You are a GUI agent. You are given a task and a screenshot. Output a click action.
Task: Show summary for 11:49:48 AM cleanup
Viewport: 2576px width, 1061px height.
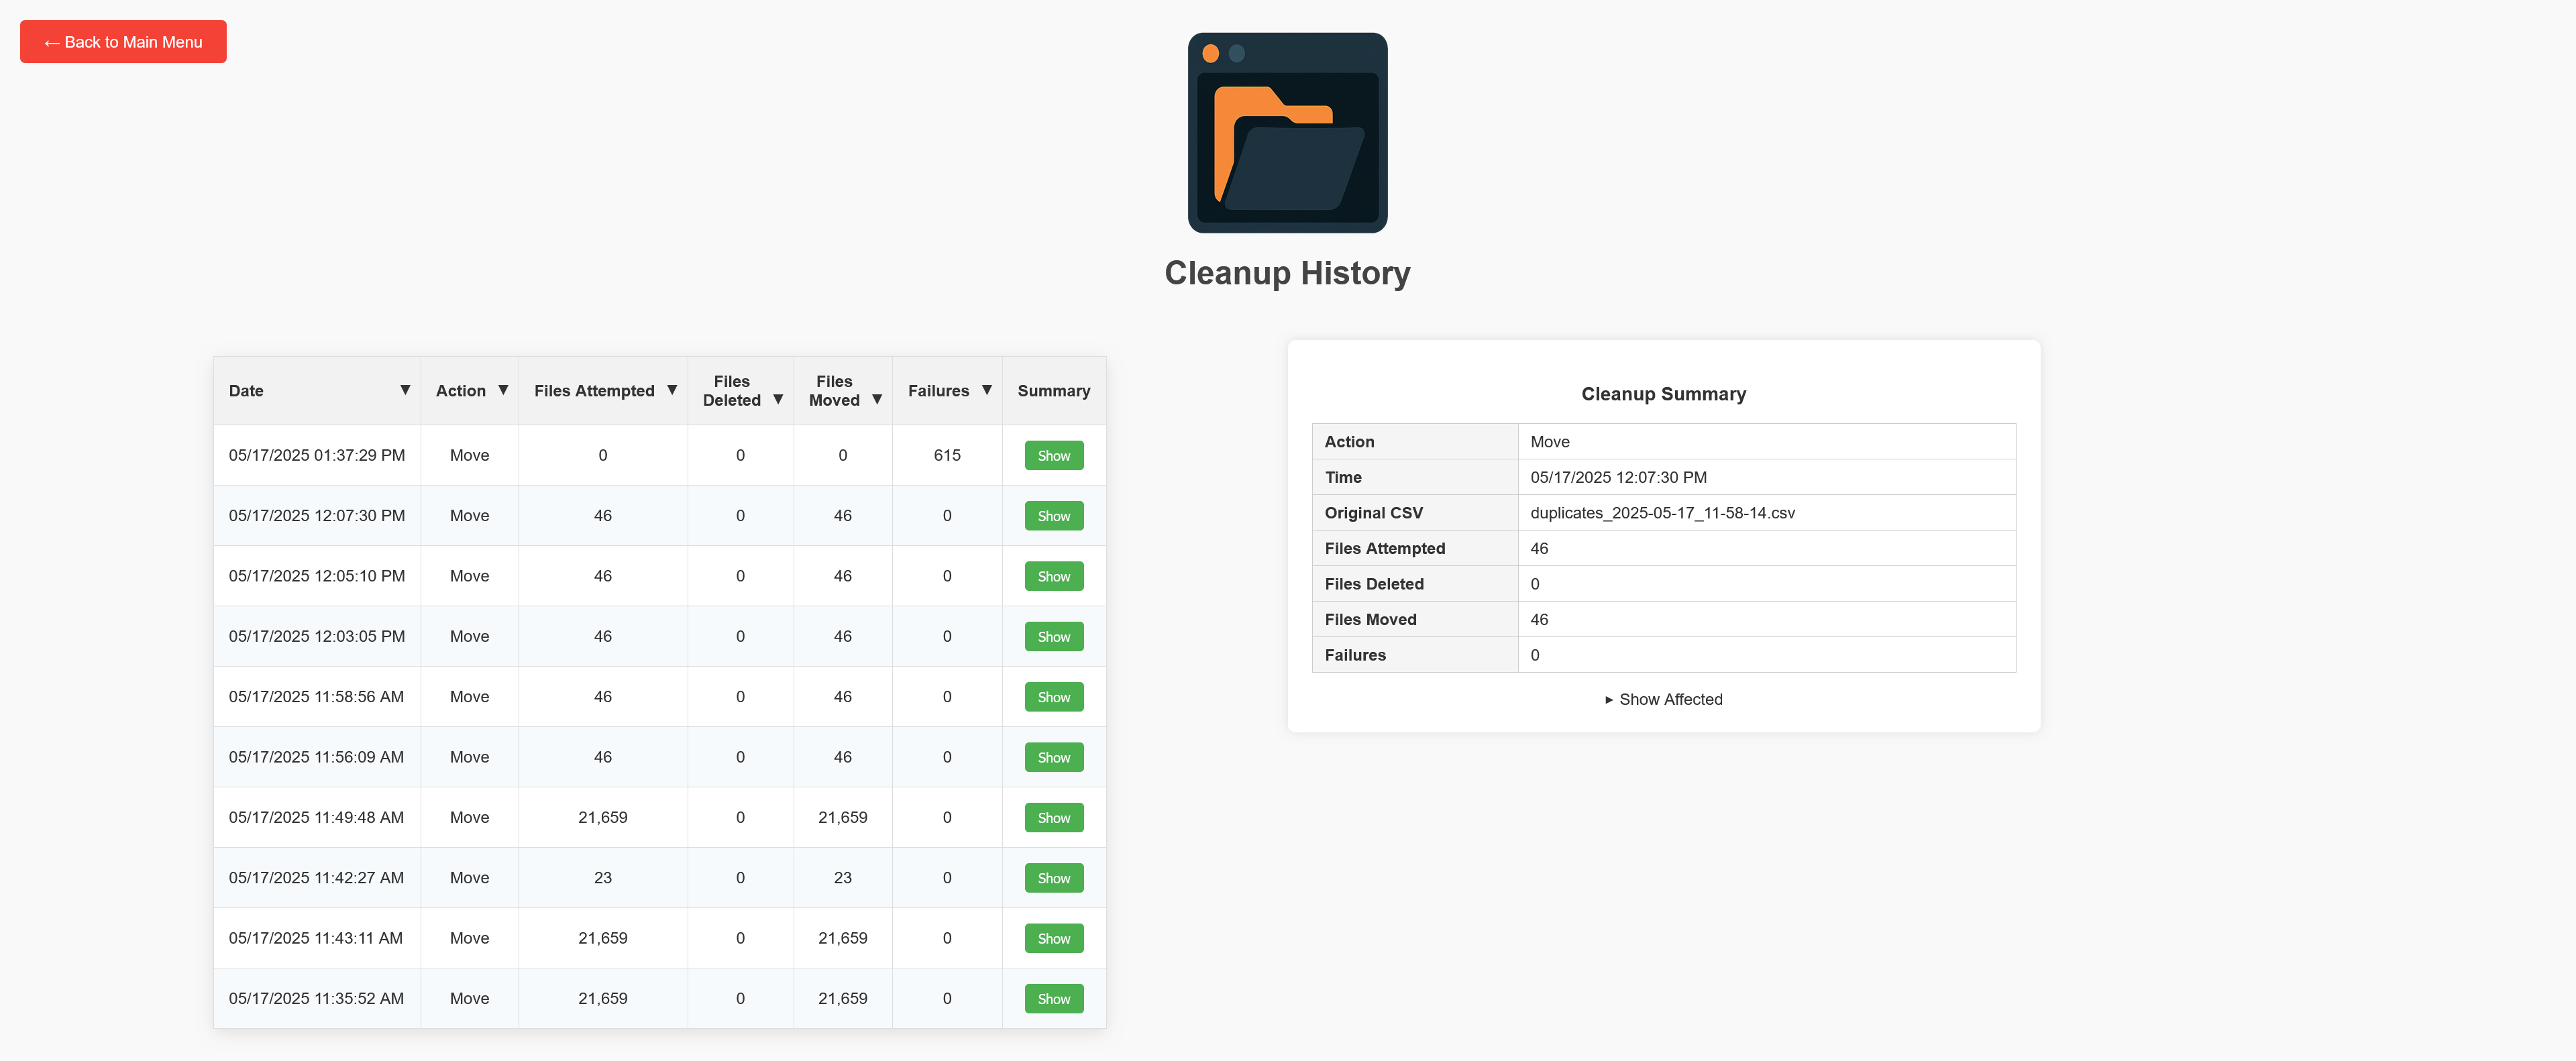(x=1053, y=817)
